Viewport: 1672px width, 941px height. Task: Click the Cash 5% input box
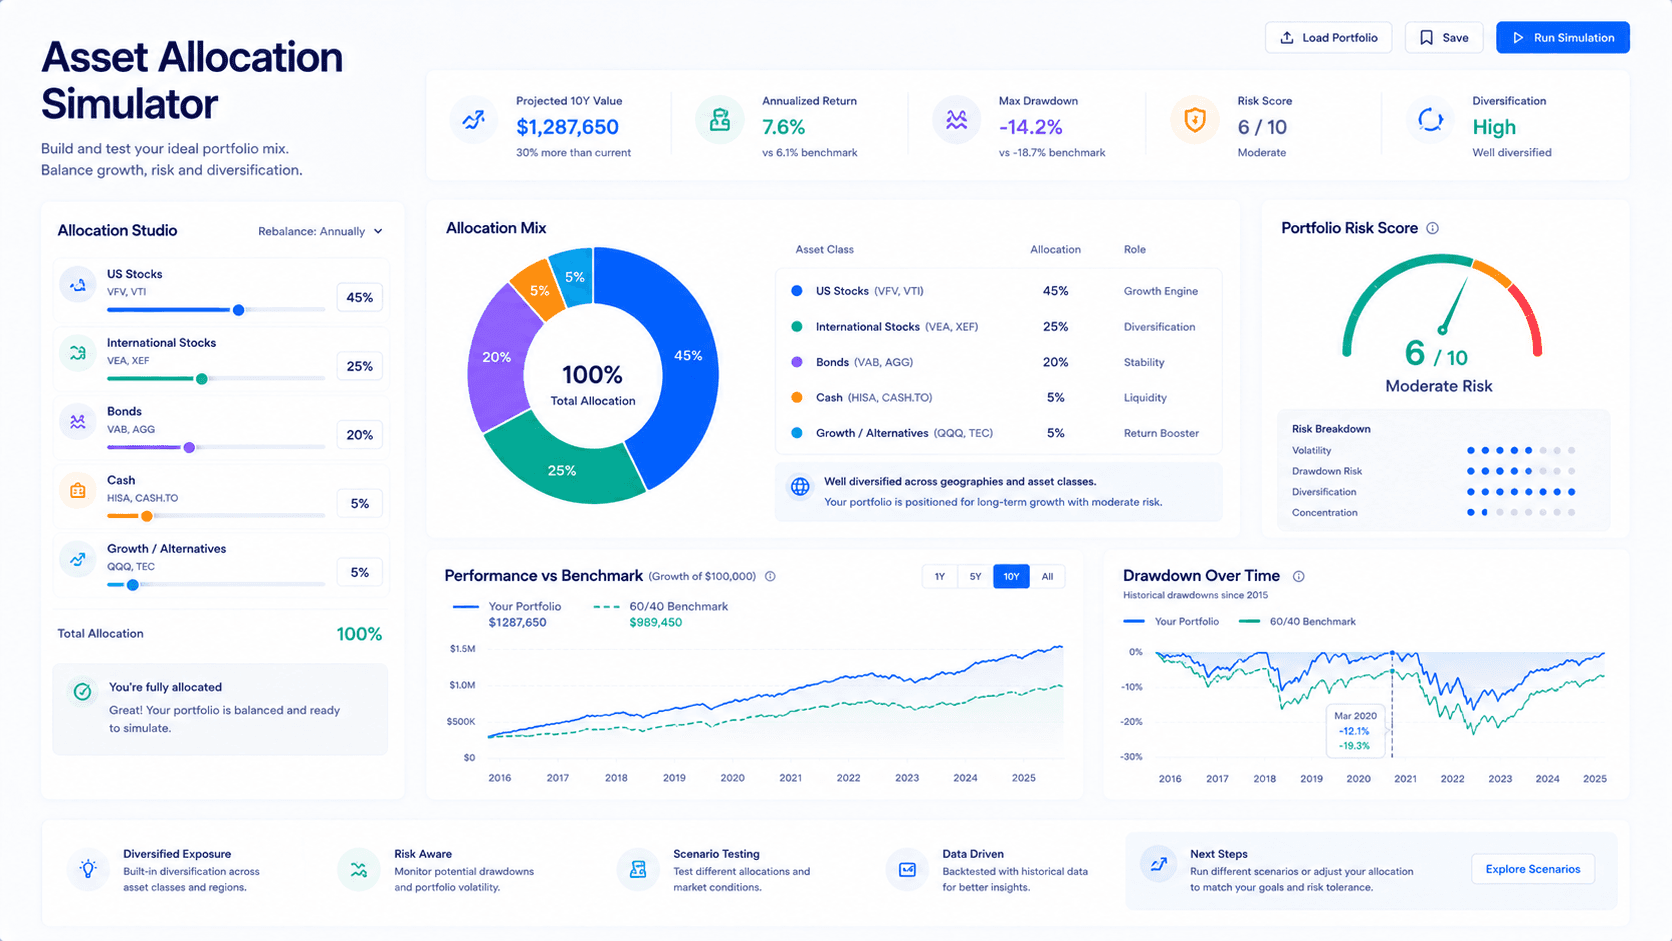360,503
